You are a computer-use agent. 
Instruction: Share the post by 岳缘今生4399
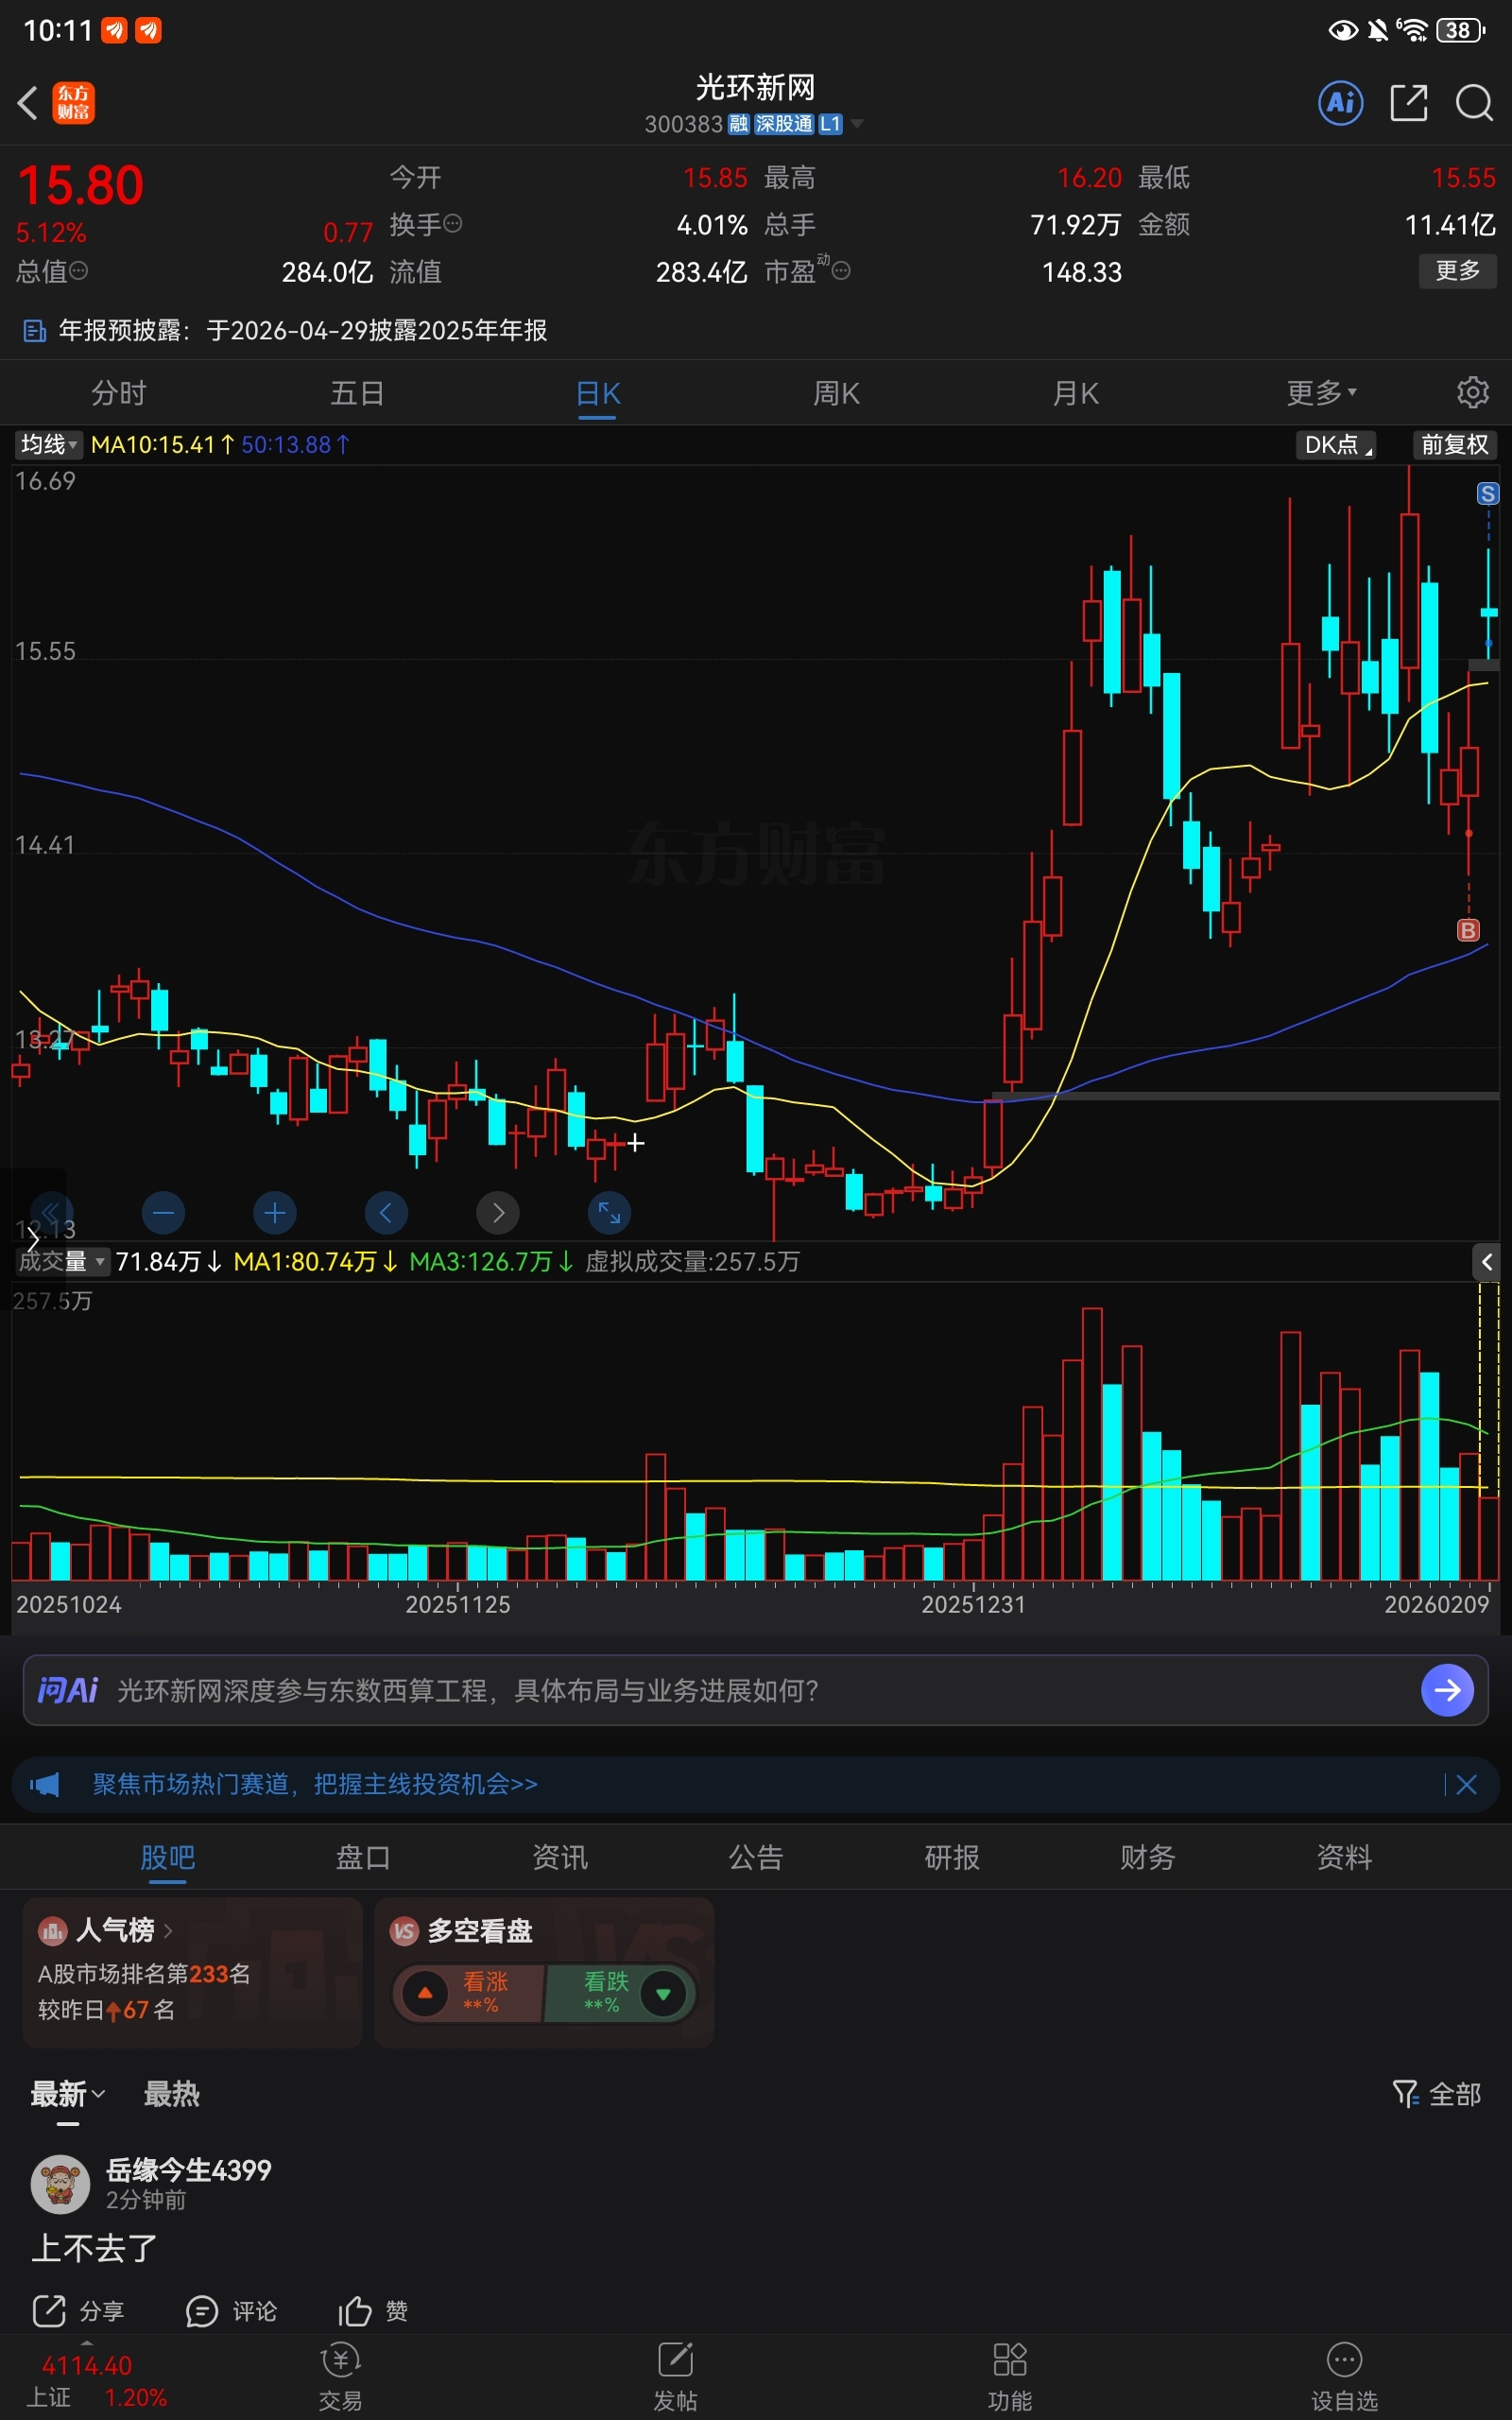pos(78,2311)
